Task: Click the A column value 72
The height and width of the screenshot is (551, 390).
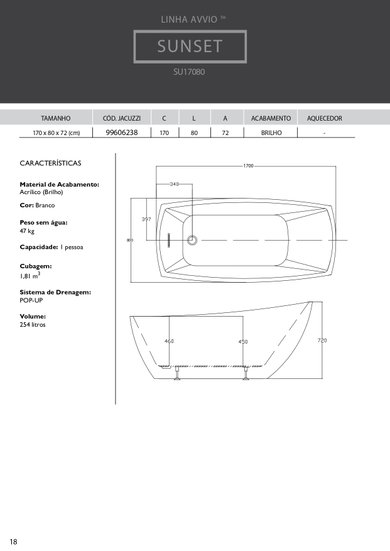Action: pos(225,133)
